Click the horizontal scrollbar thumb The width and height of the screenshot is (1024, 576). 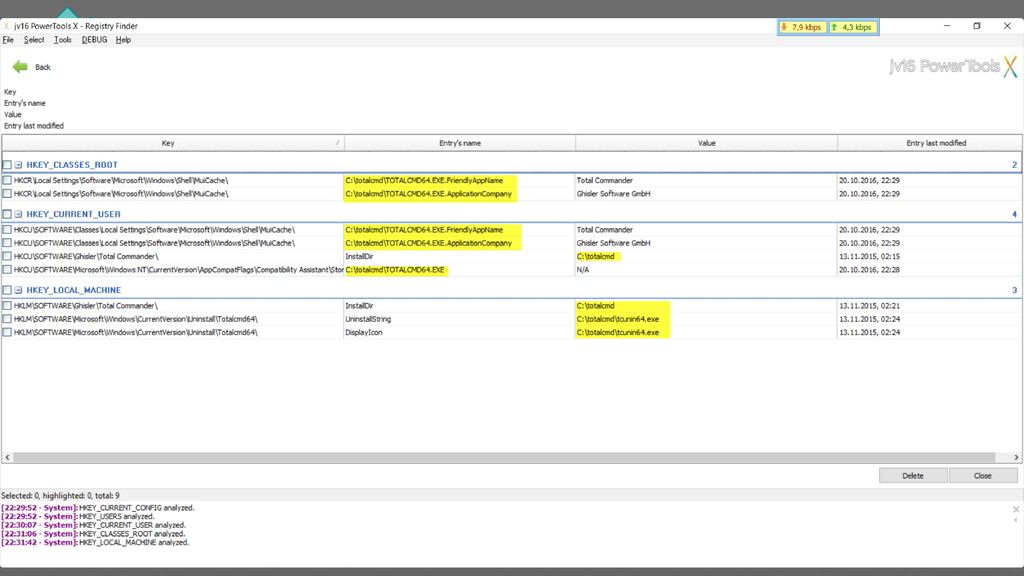pyautogui.click(x=504, y=457)
